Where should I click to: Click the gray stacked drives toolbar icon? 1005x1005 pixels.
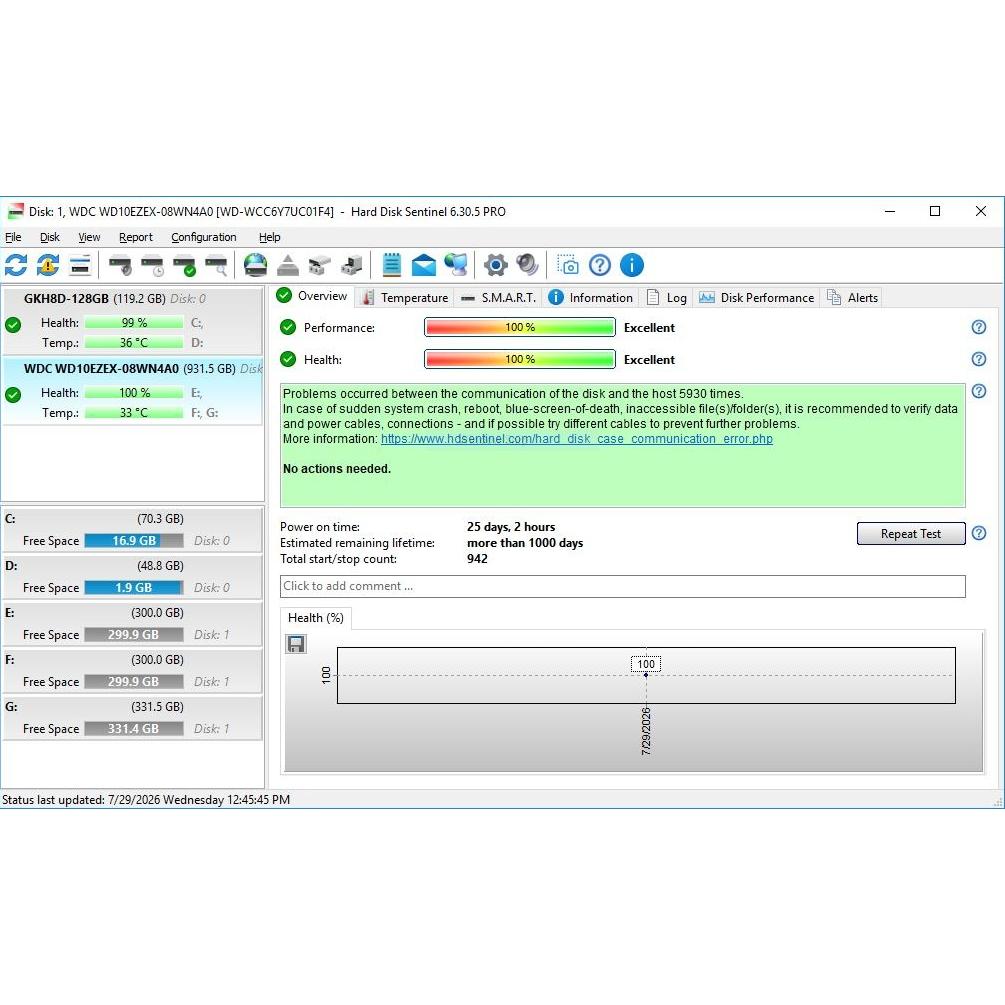[x=320, y=265]
